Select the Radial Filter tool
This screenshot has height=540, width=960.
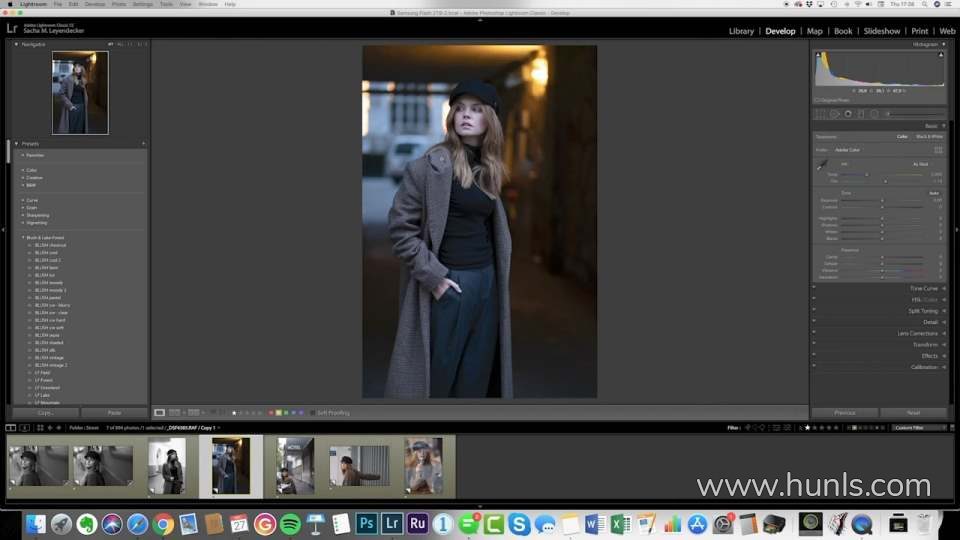(x=874, y=114)
